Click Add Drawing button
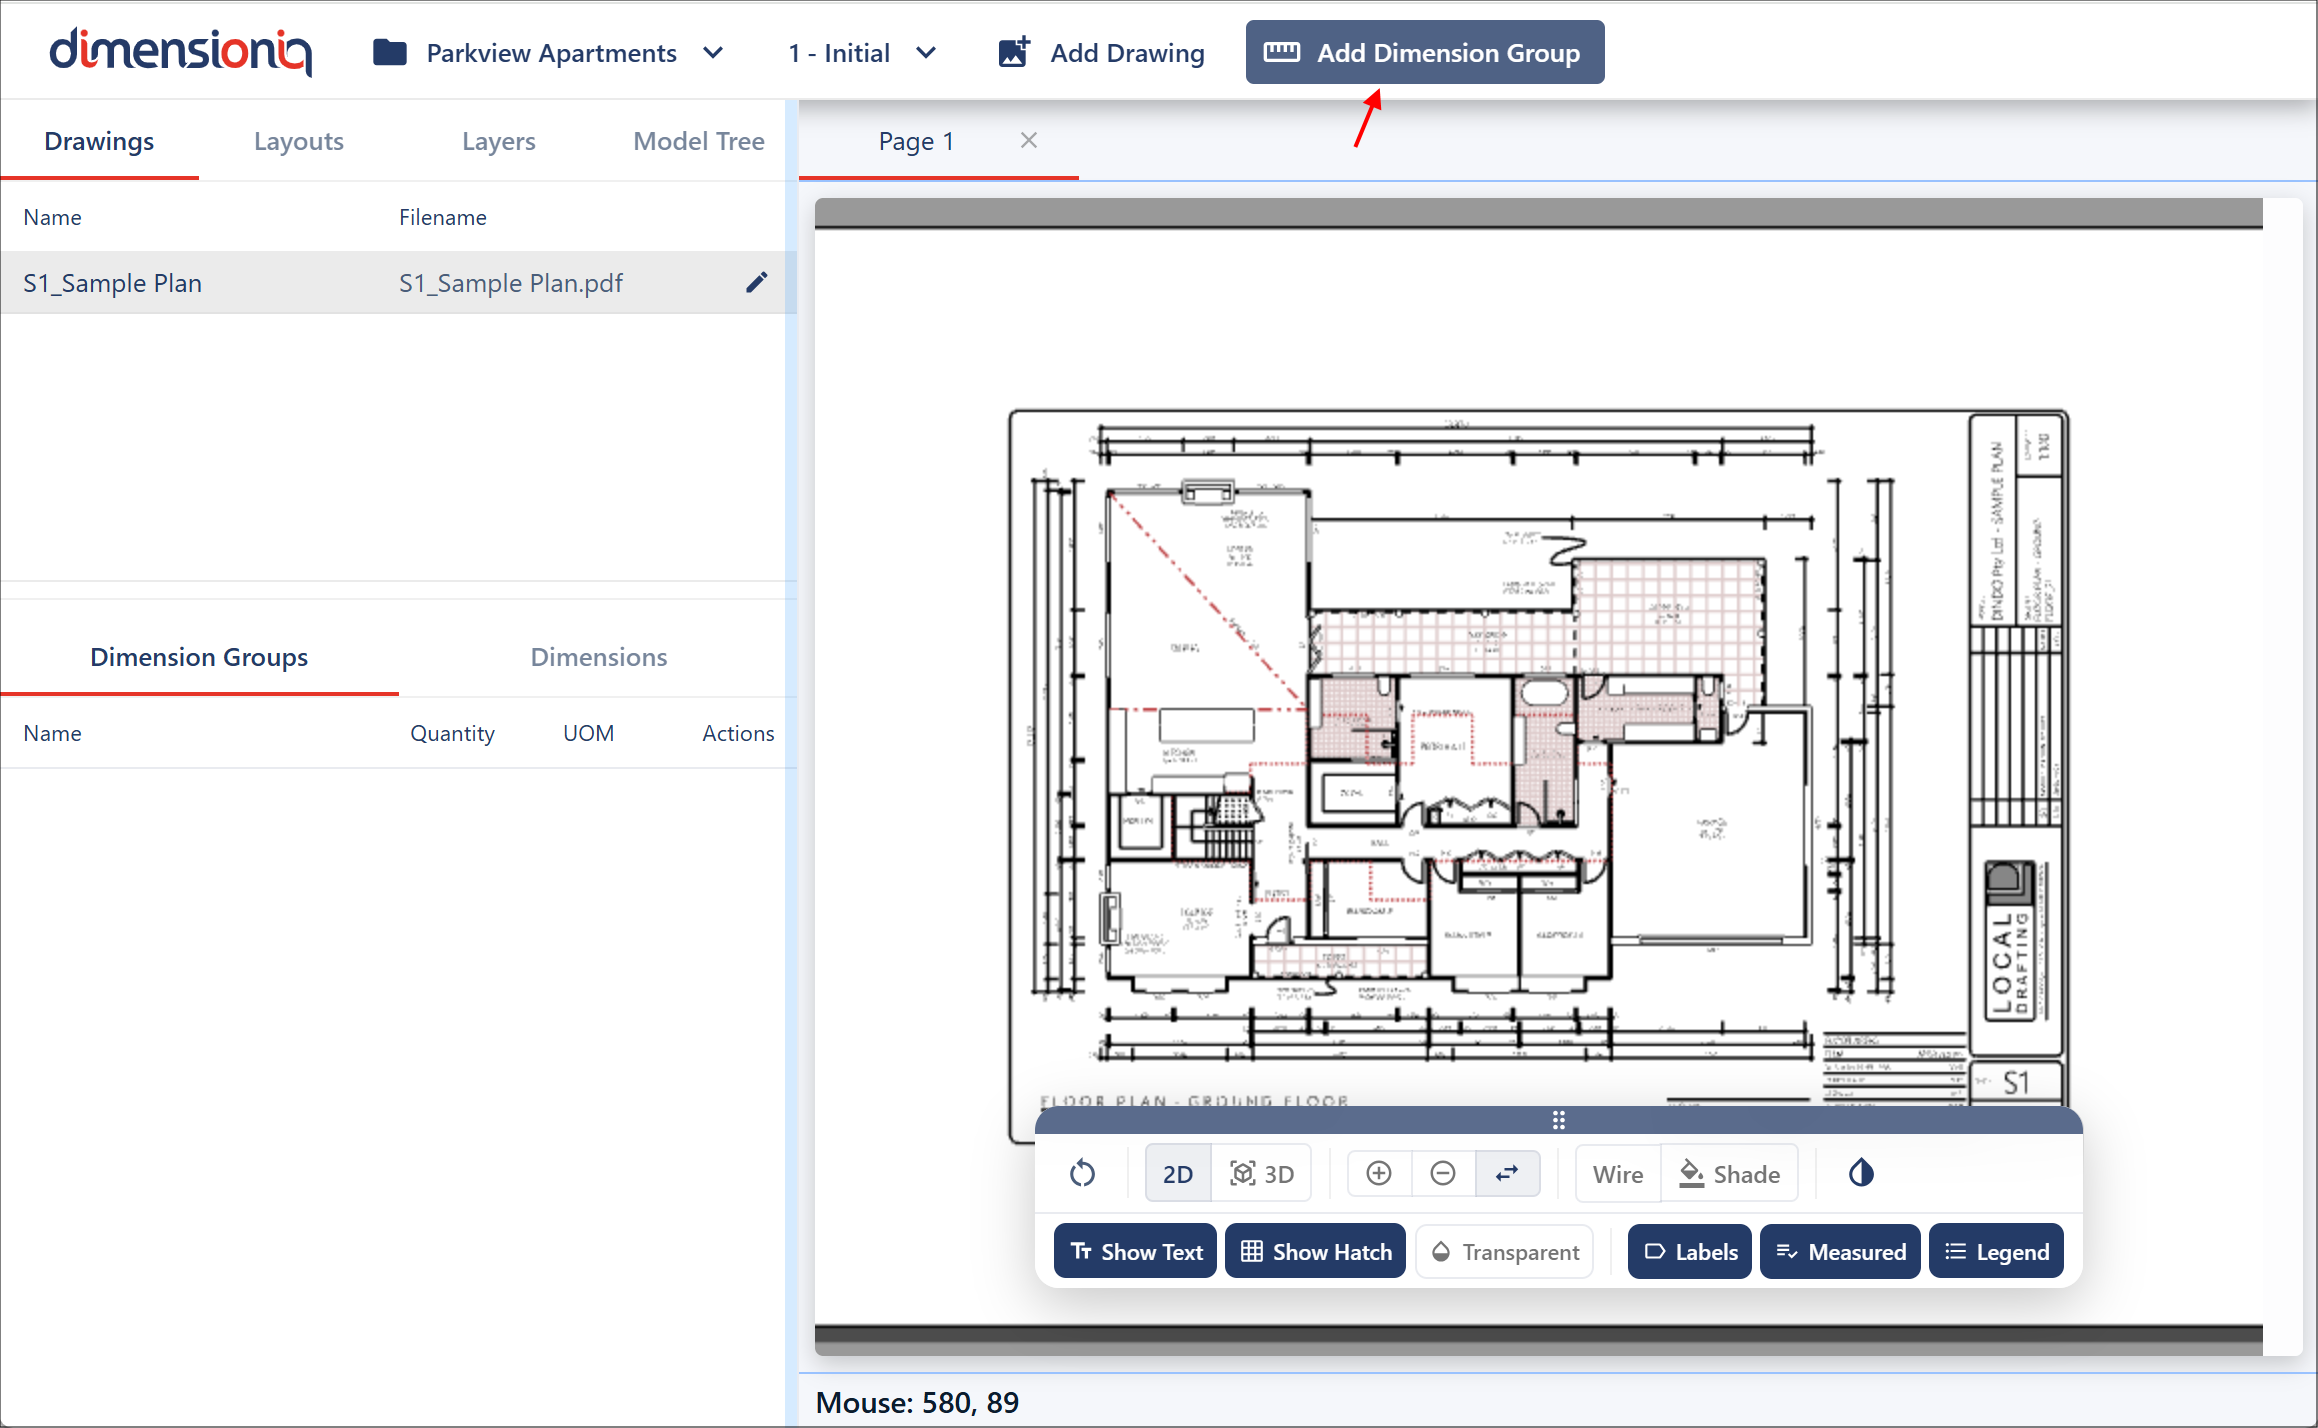Screen dimensions: 2318x1428 pyautogui.click(x=1101, y=53)
